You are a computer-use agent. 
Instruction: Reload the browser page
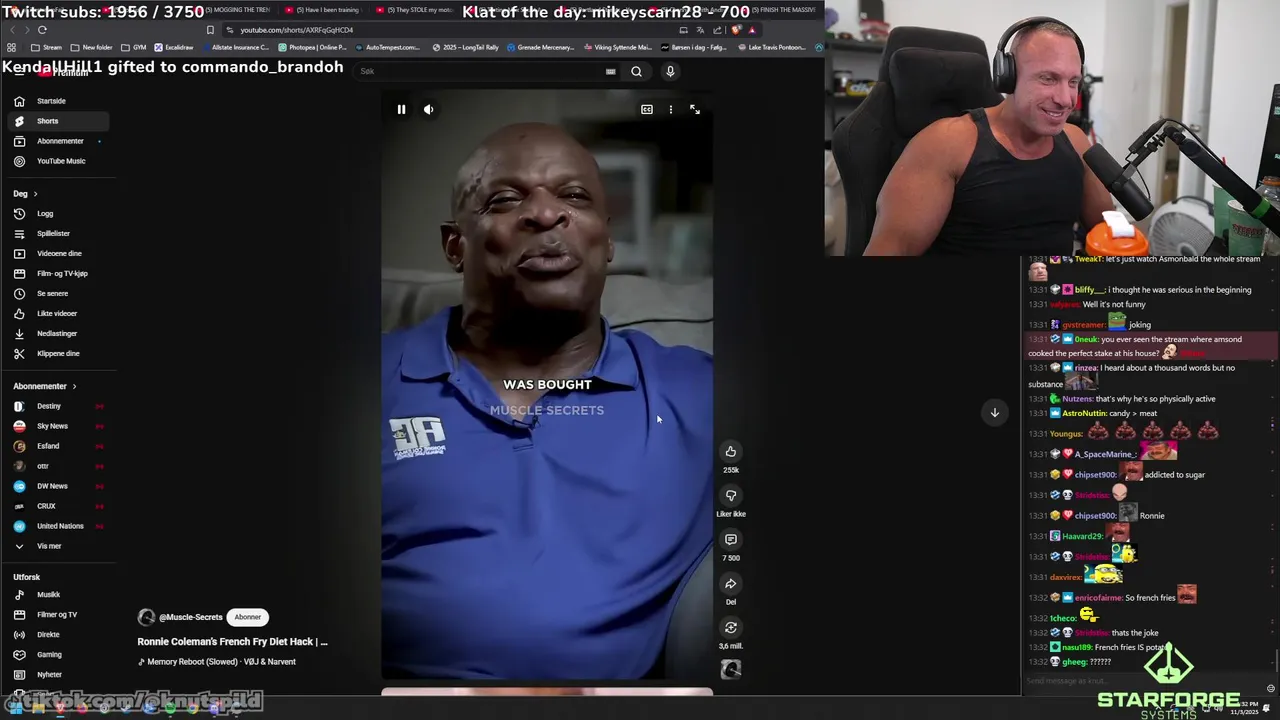[42, 30]
